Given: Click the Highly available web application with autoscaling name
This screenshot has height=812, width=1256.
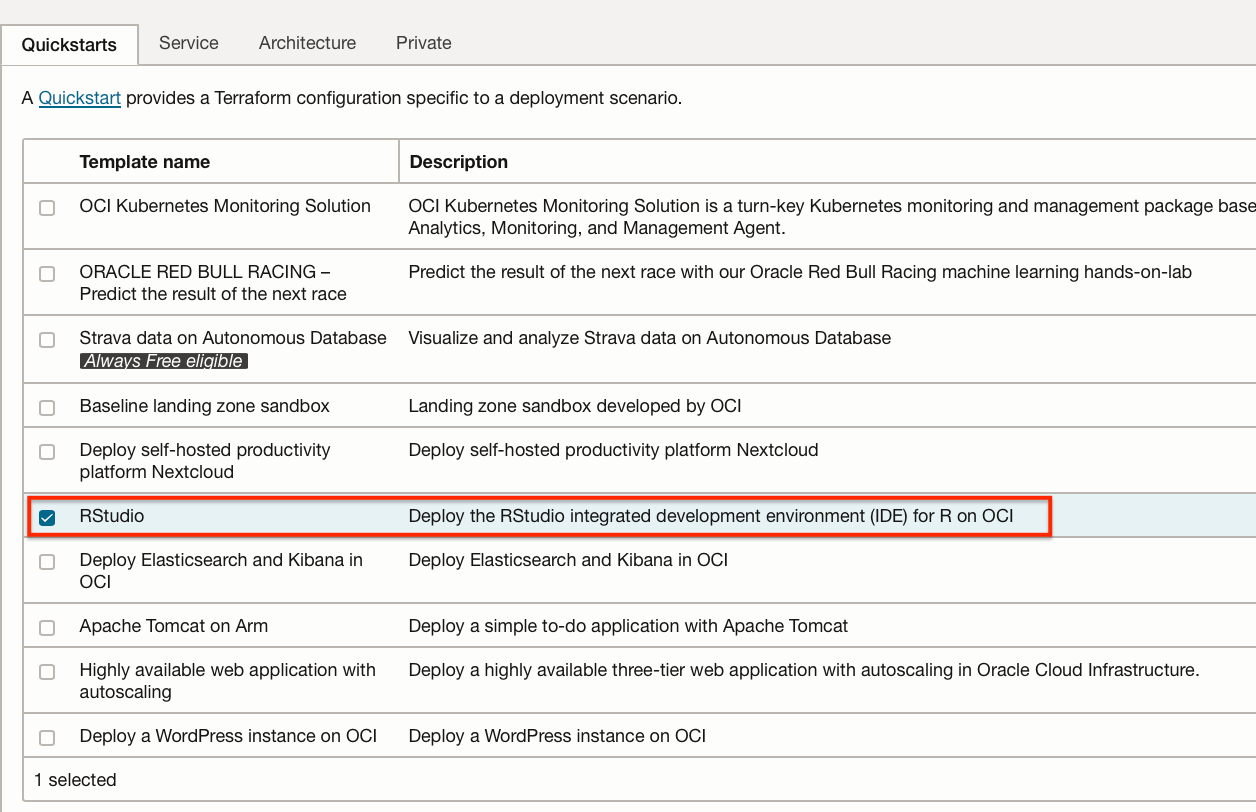Looking at the screenshot, I should pyautogui.click(x=228, y=681).
